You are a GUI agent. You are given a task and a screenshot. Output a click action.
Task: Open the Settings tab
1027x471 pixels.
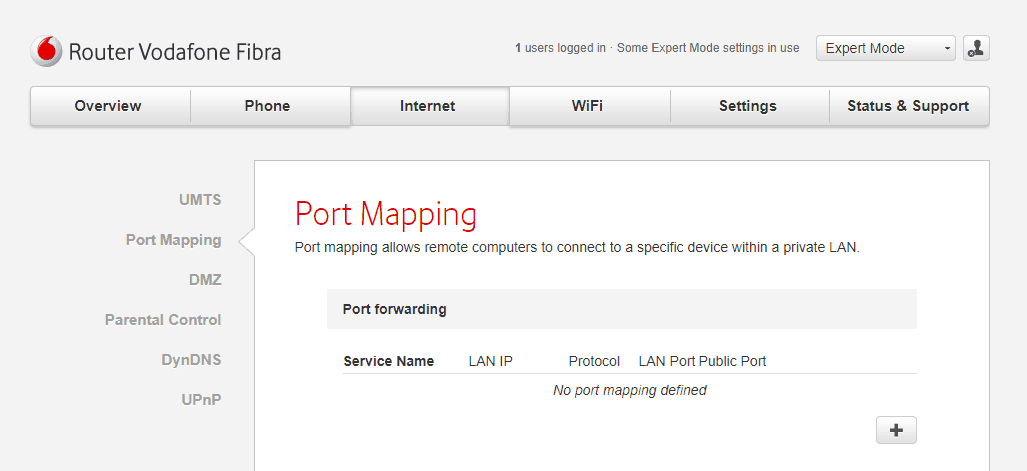coord(750,106)
